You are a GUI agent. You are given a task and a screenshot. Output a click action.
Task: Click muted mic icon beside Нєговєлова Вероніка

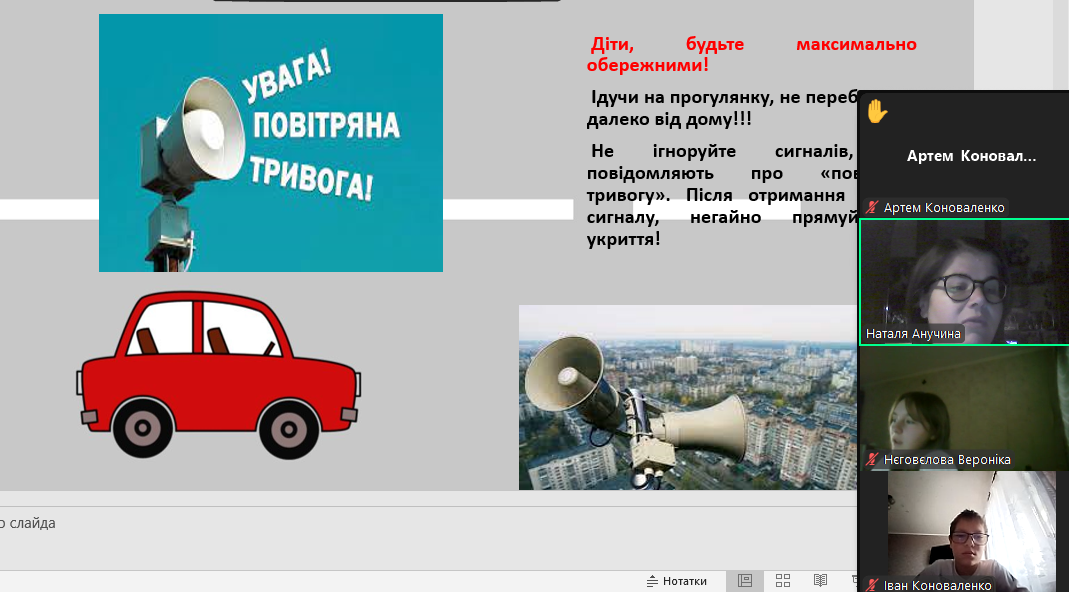click(873, 460)
